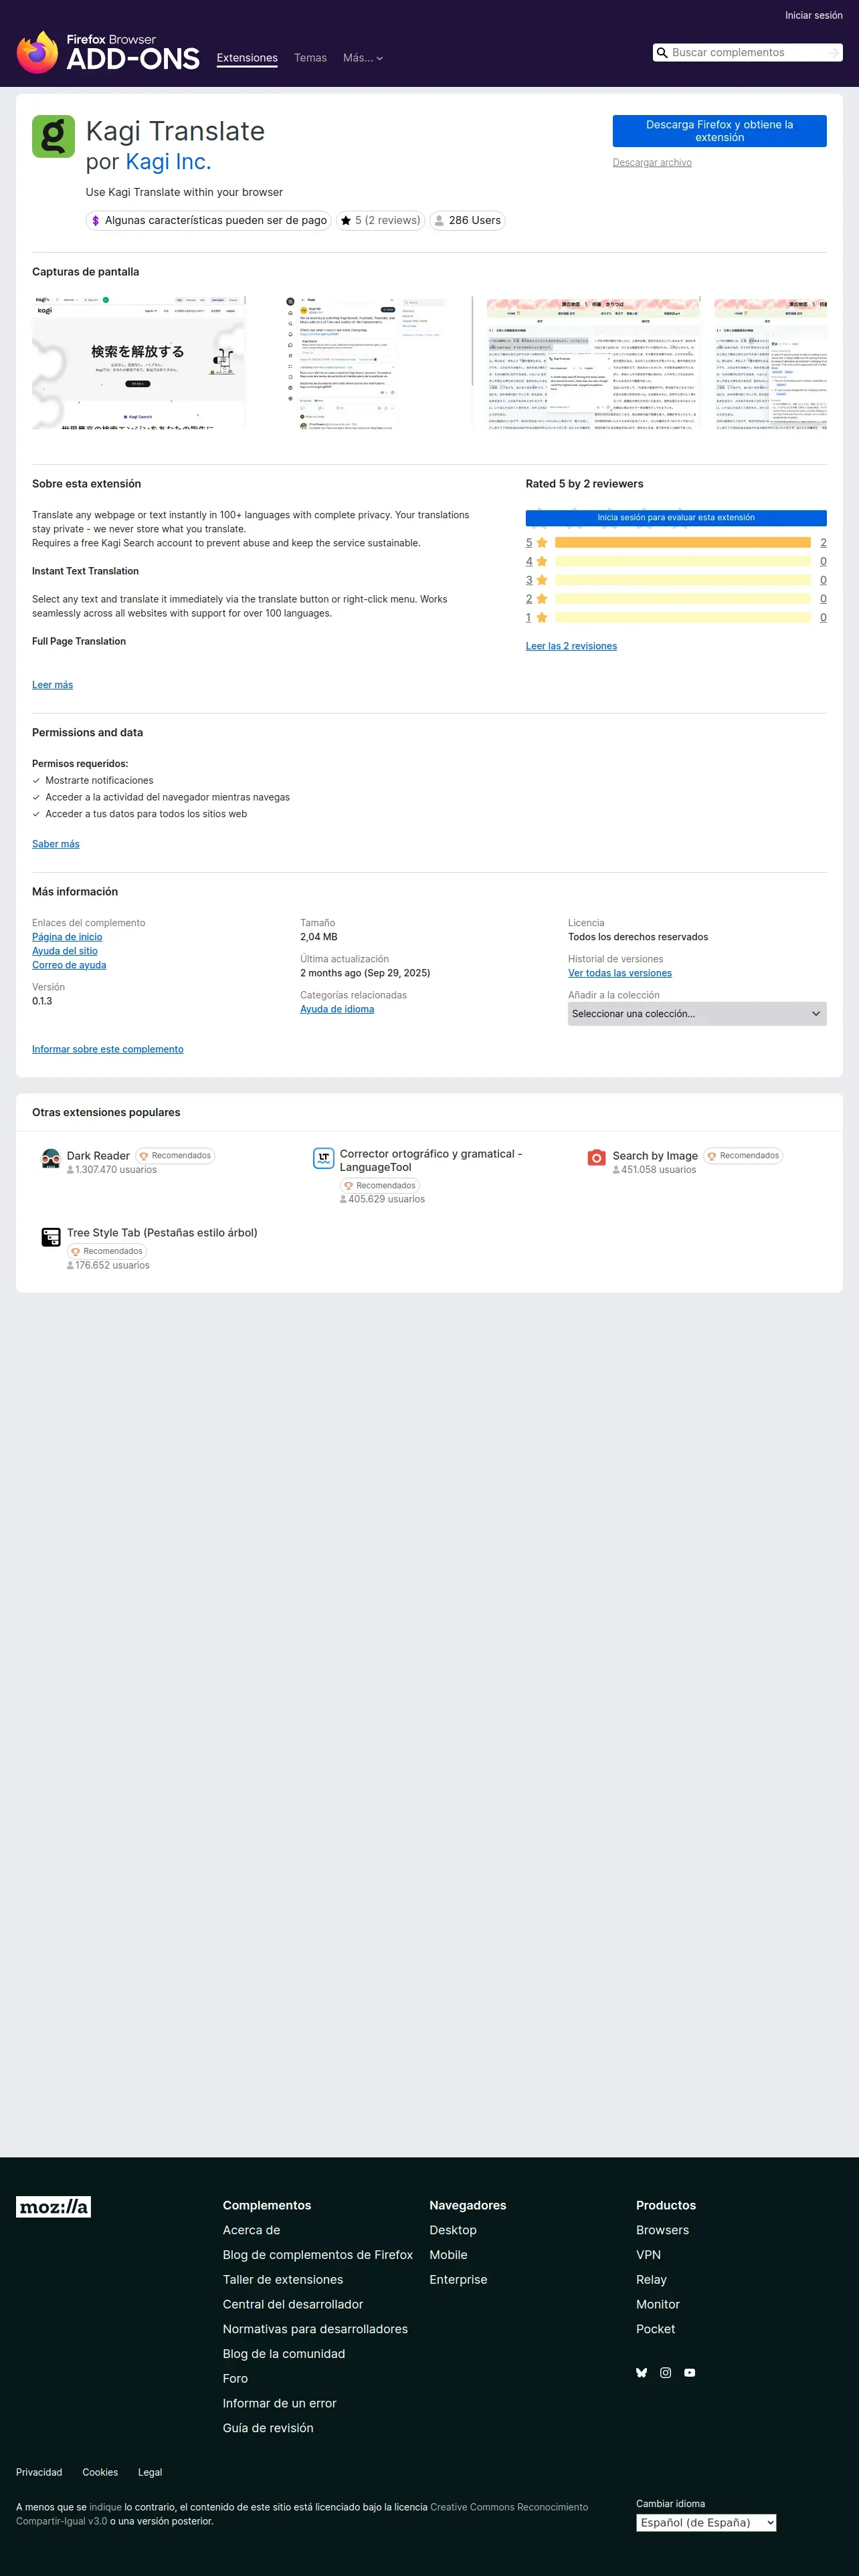Click Informar de un error in footer
Viewport: 859px width, 2576px height.
(x=279, y=2403)
